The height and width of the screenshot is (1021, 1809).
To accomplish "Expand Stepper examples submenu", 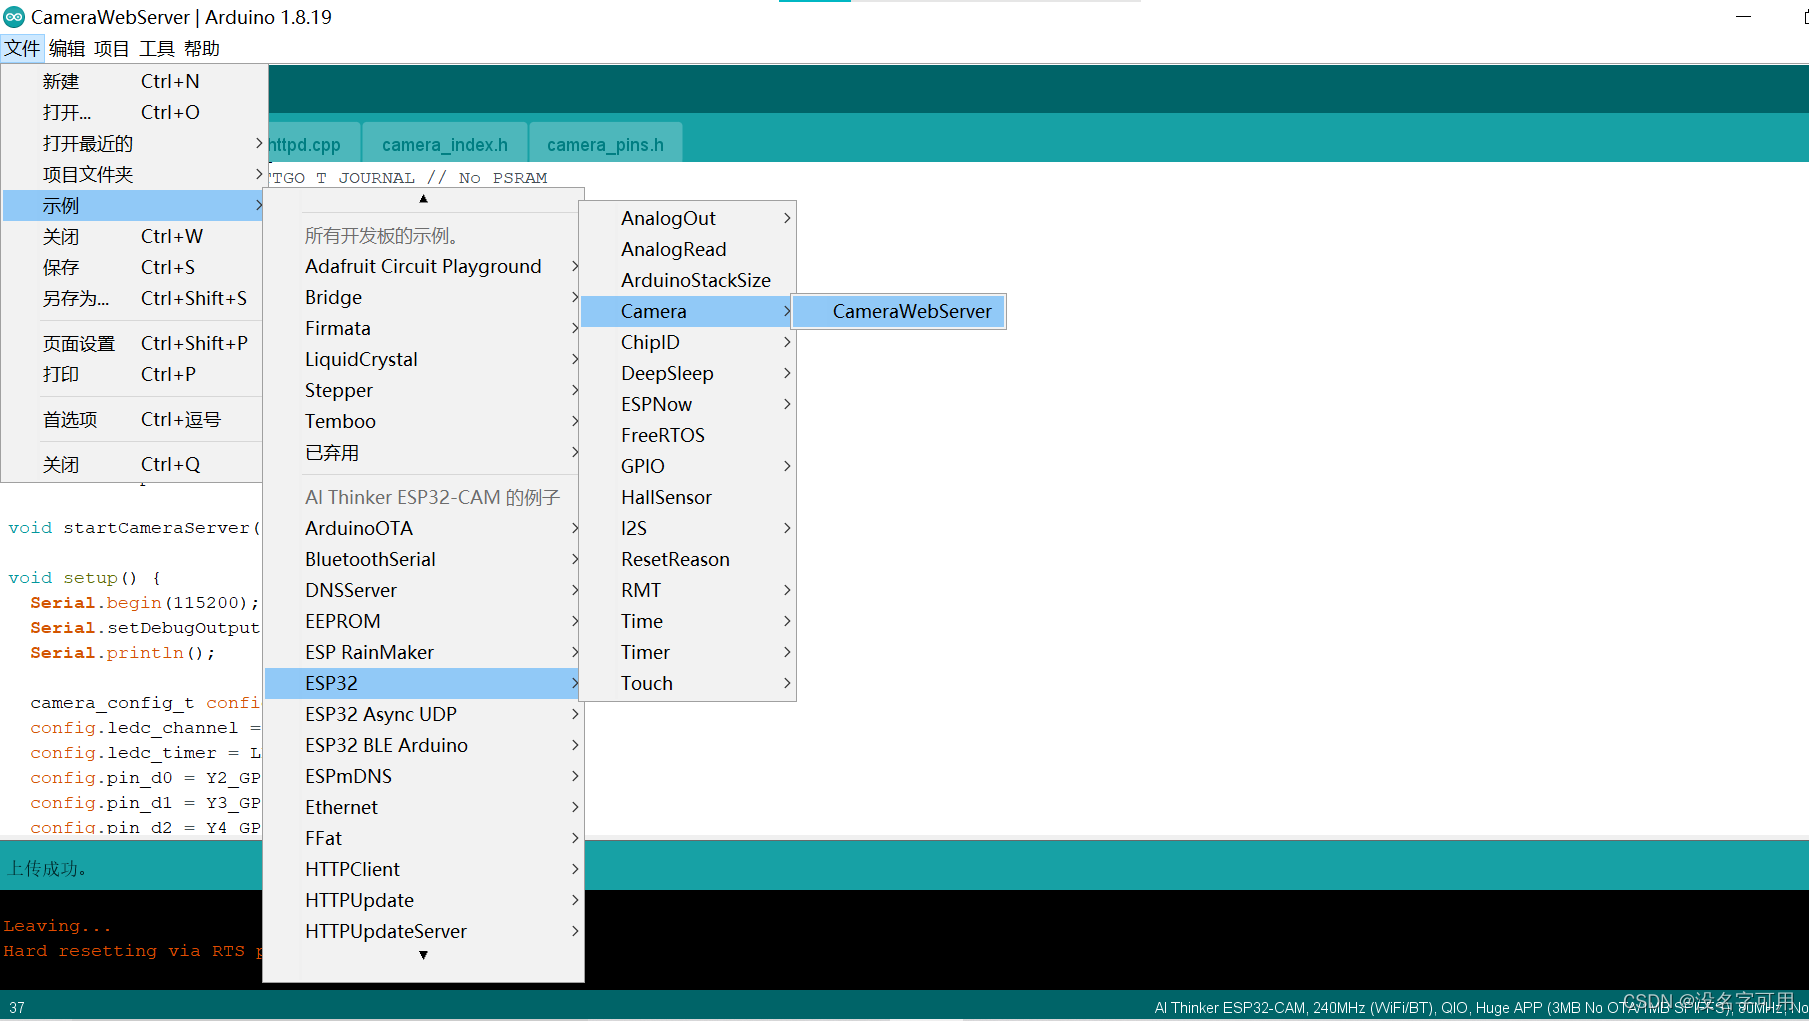I will coord(424,390).
